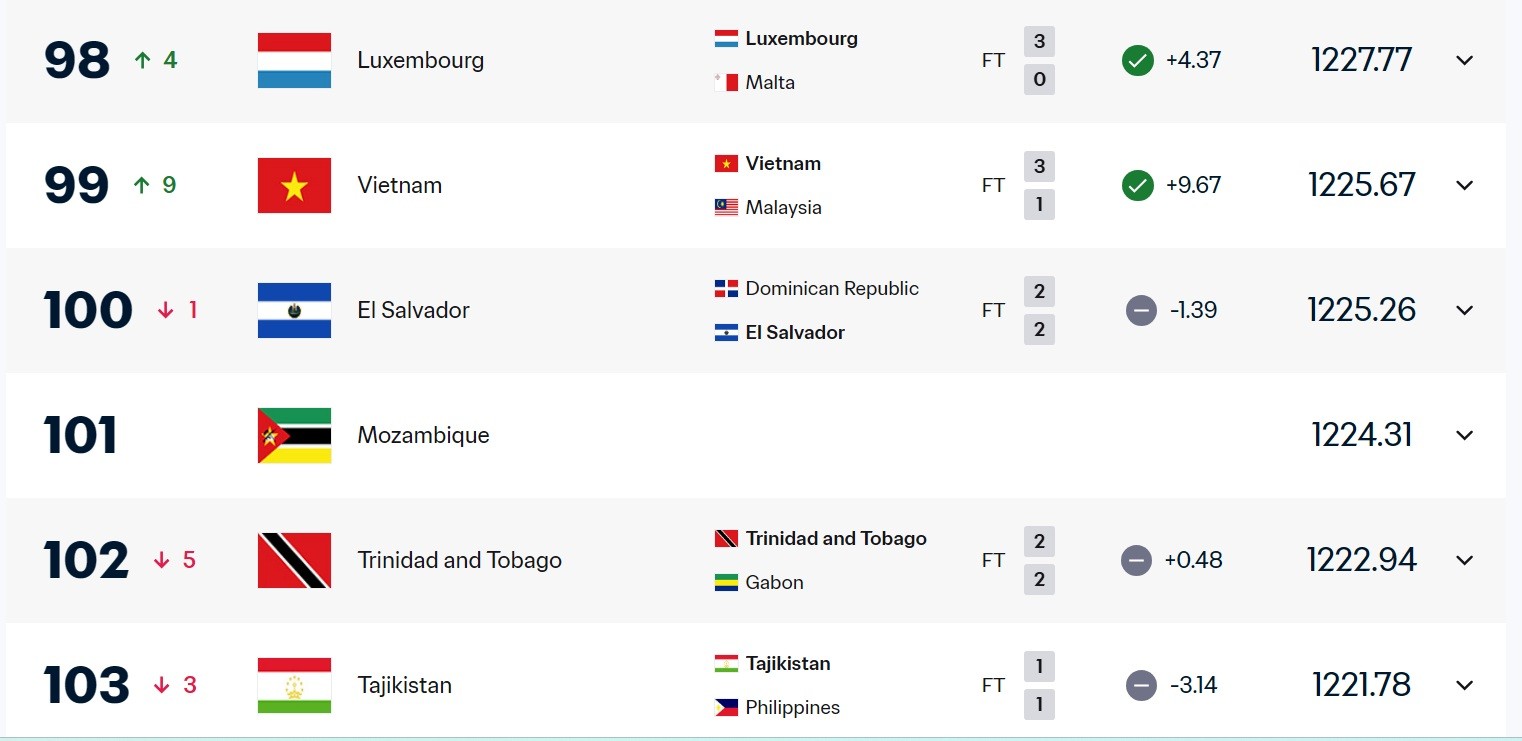
Task: Click the small Malaysia flag in match
Action: click(726, 208)
